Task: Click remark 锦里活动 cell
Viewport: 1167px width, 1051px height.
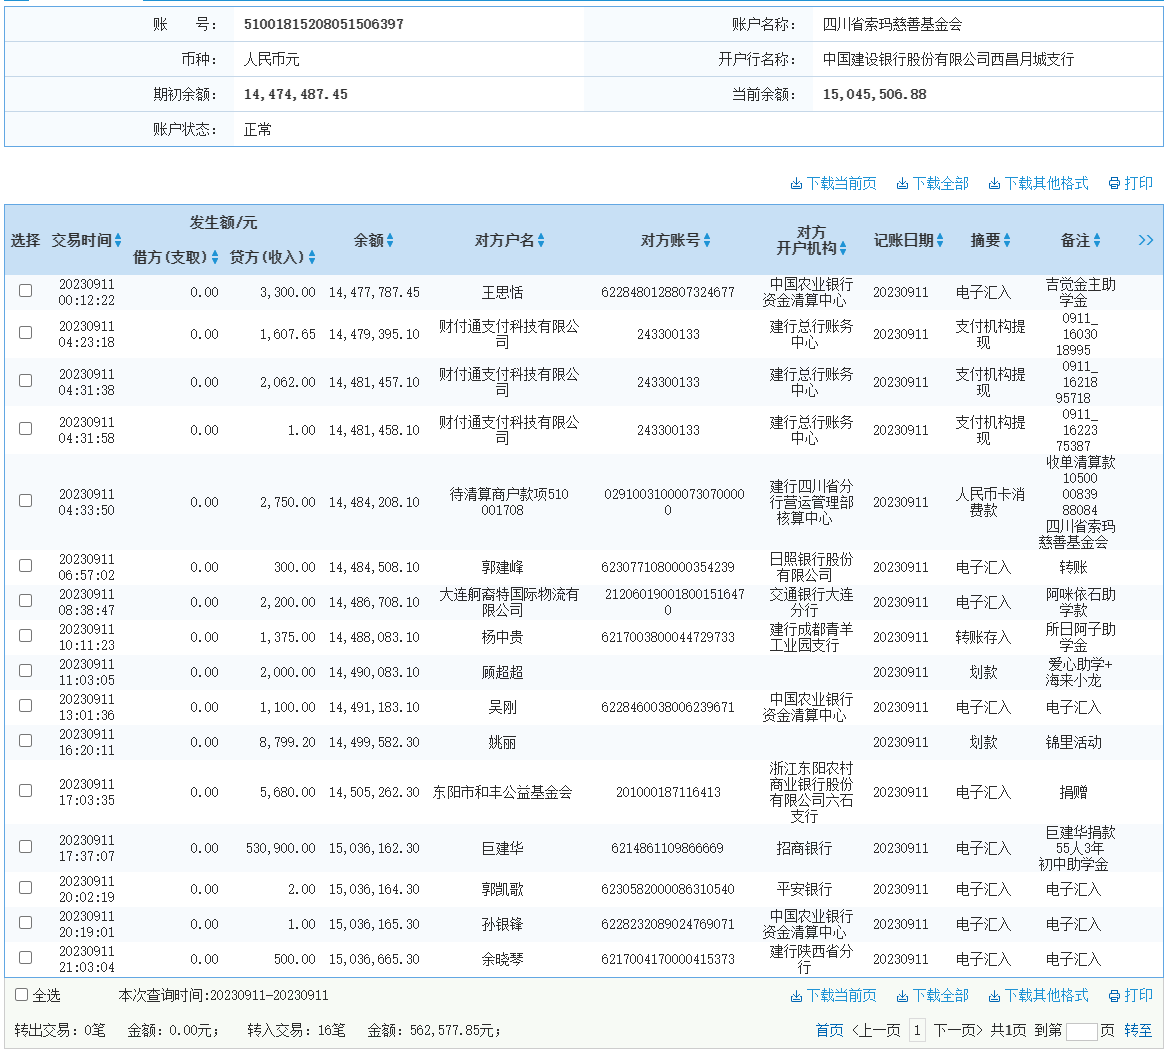Action: [x=1073, y=742]
